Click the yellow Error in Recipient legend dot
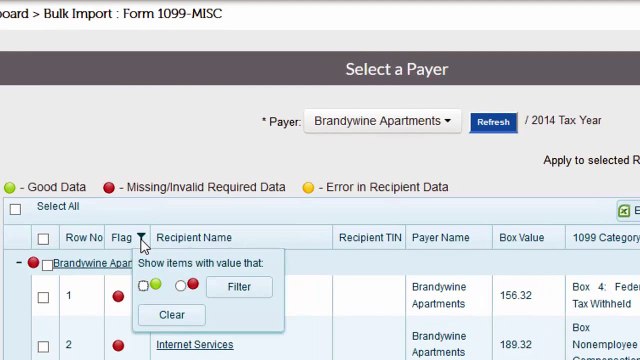640x360 pixels. pyautogui.click(x=308, y=187)
